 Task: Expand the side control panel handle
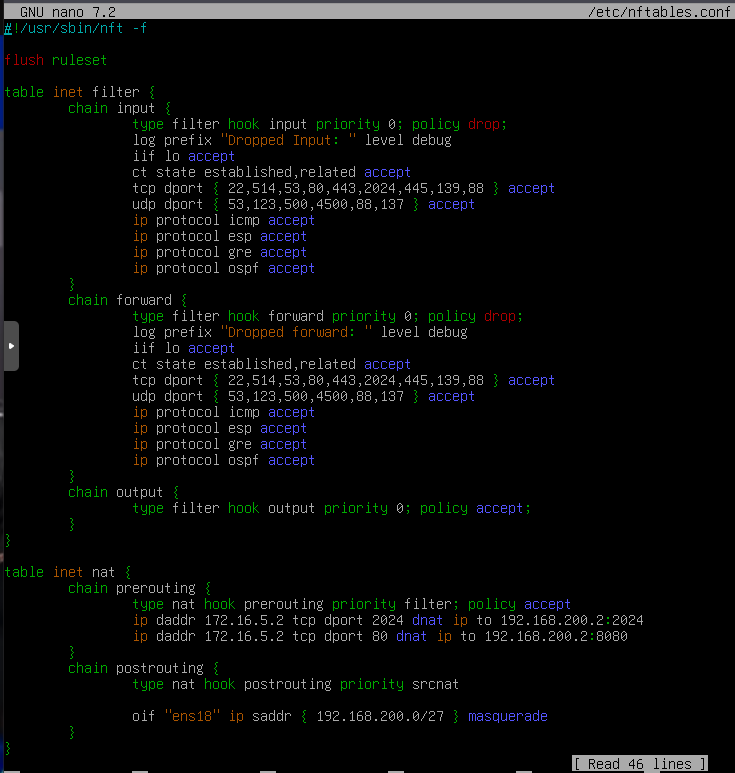coord(10,346)
